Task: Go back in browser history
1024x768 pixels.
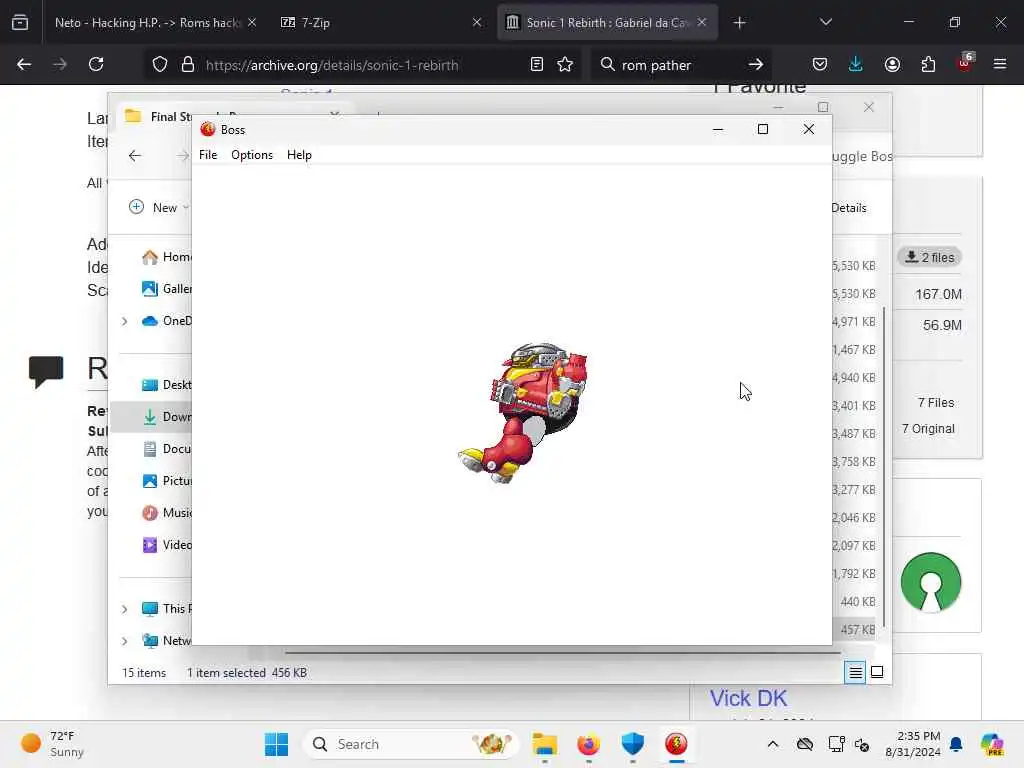Action: click(x=24, y=65)
